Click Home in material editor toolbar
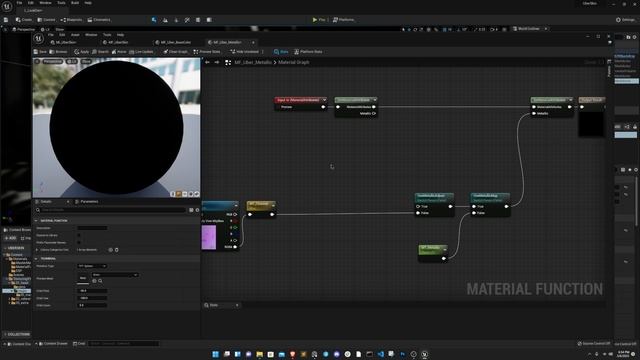The width and height of the screenshot is (640, 360). click(119, 52)
